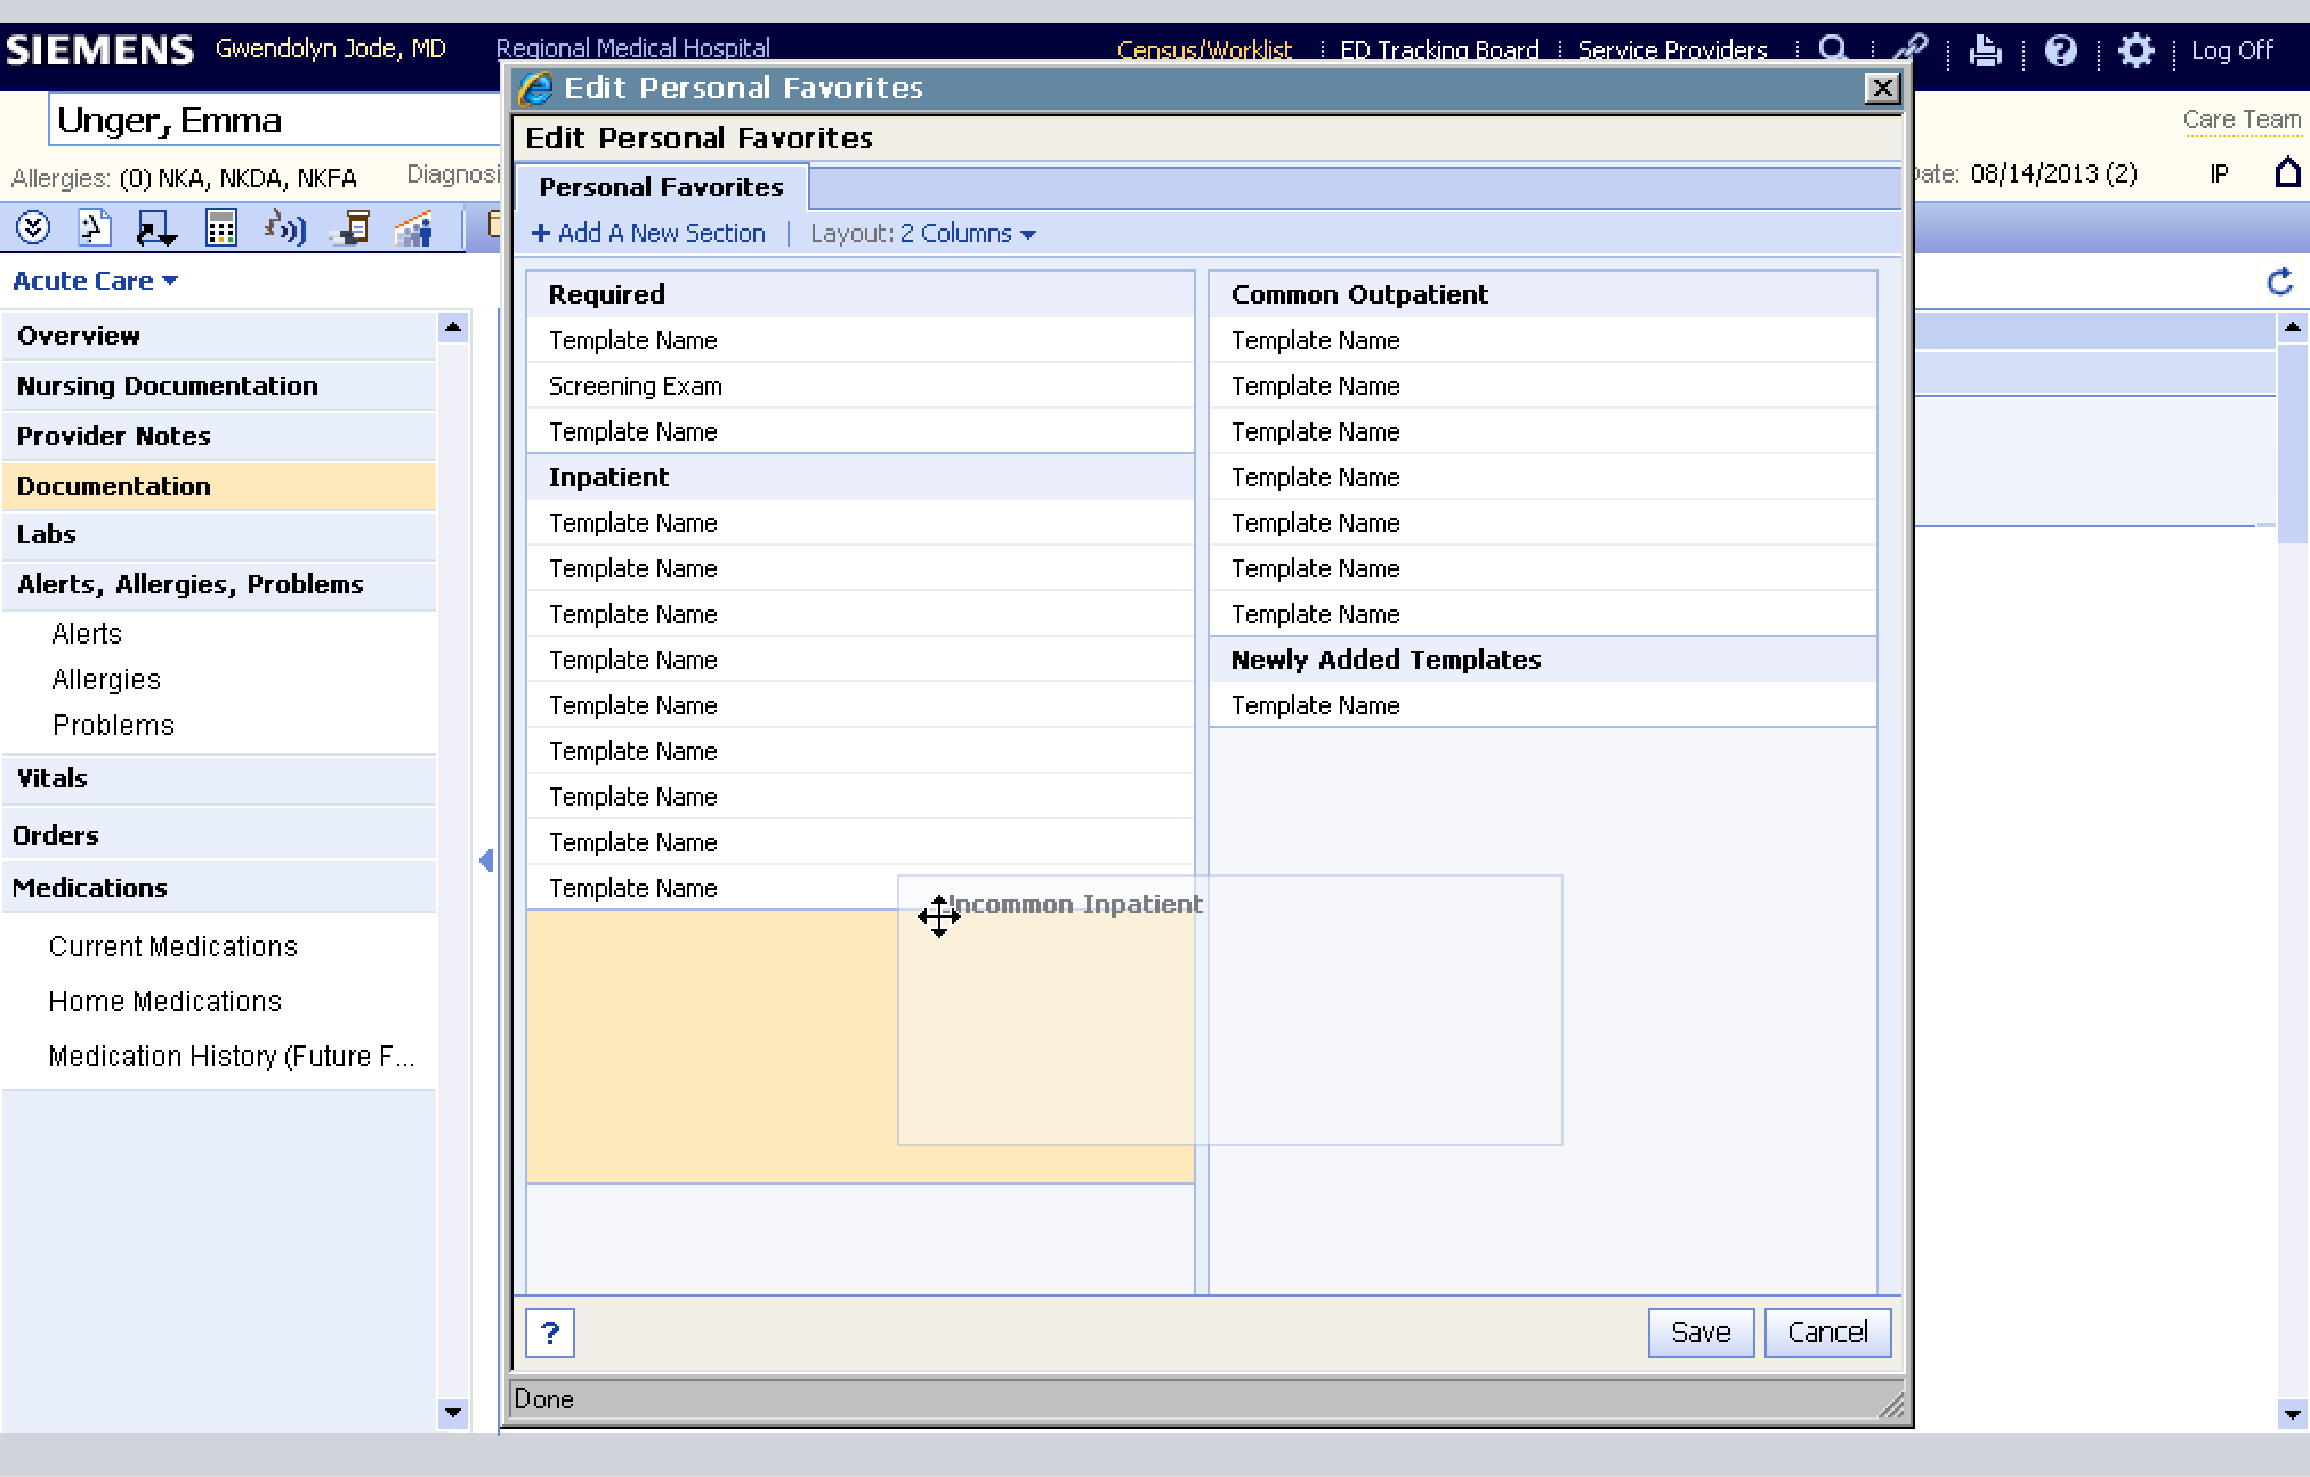Click the help question mark in header
The image size is (2310, 1477).
coord(2060,50)
